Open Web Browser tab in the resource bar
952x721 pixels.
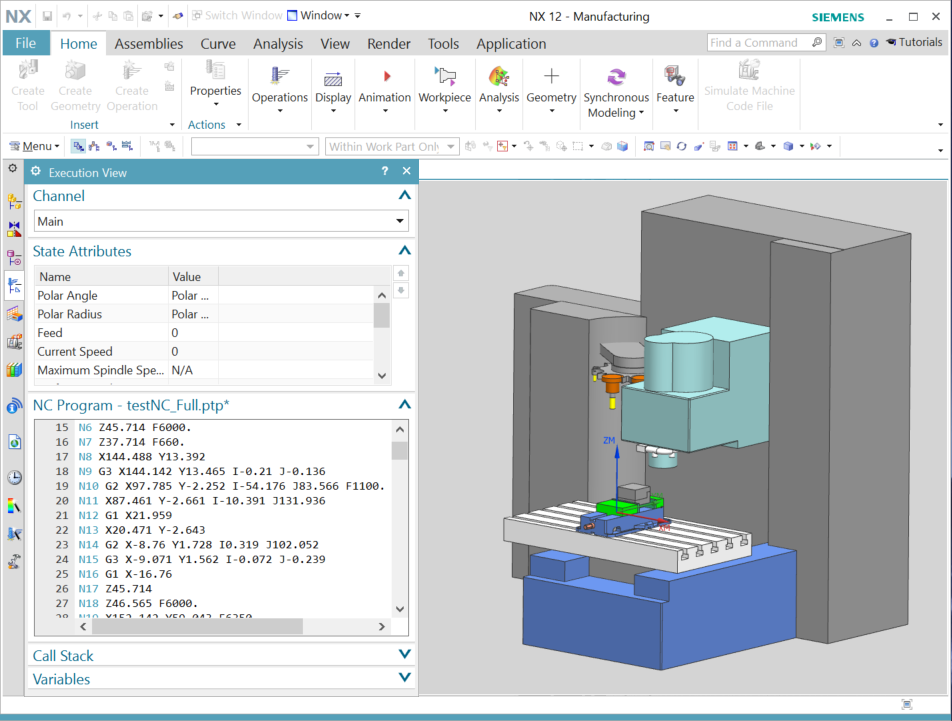tap(15, 442)
